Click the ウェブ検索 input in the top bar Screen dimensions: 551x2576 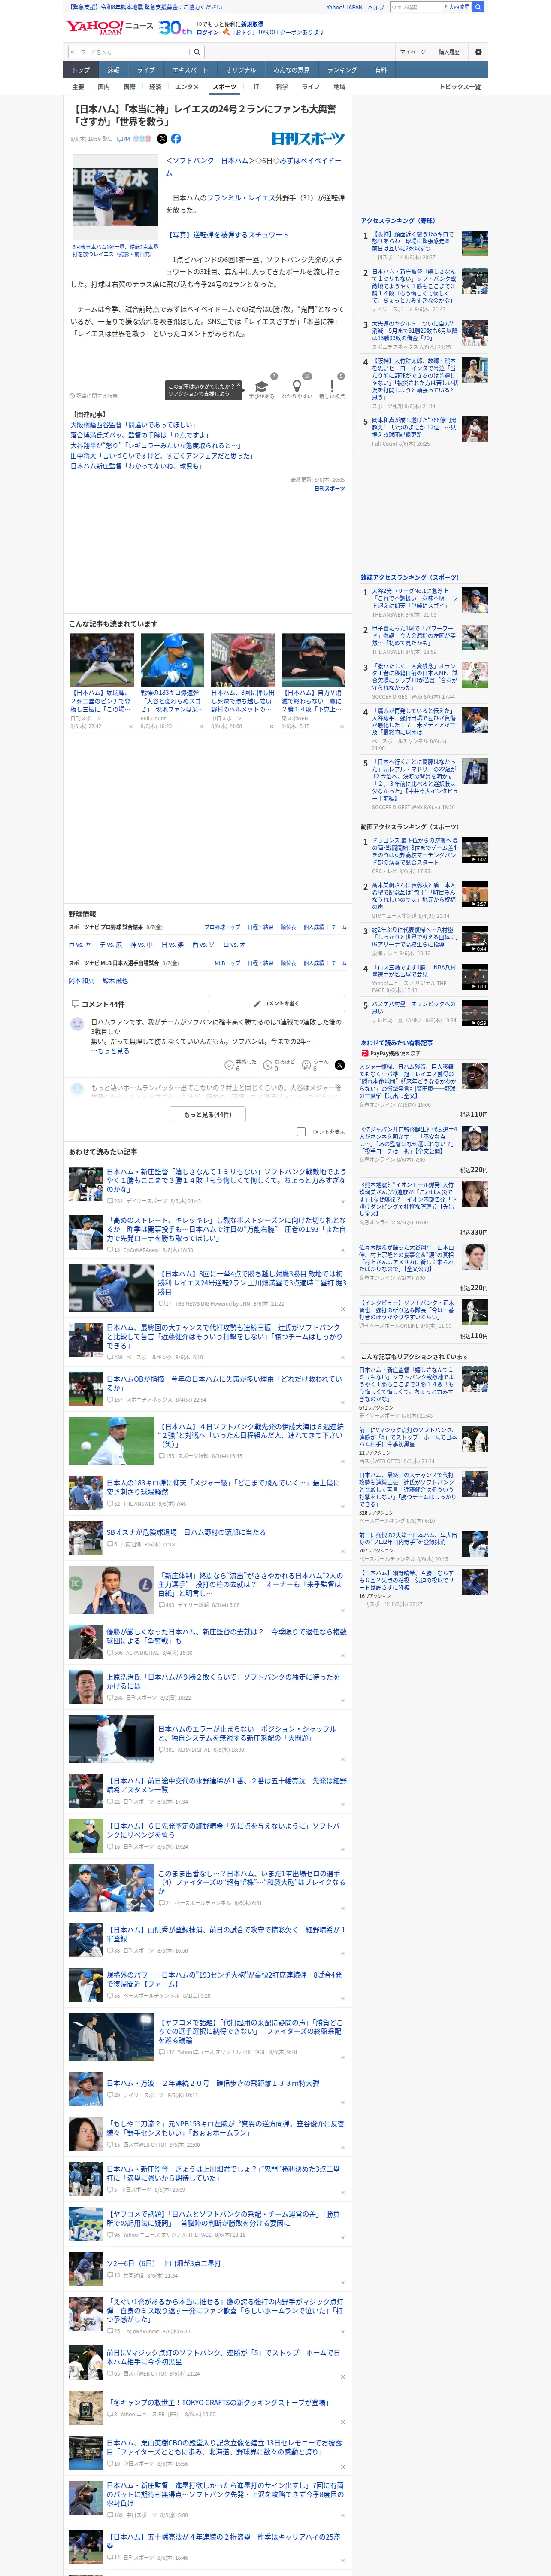click(414, 7)
